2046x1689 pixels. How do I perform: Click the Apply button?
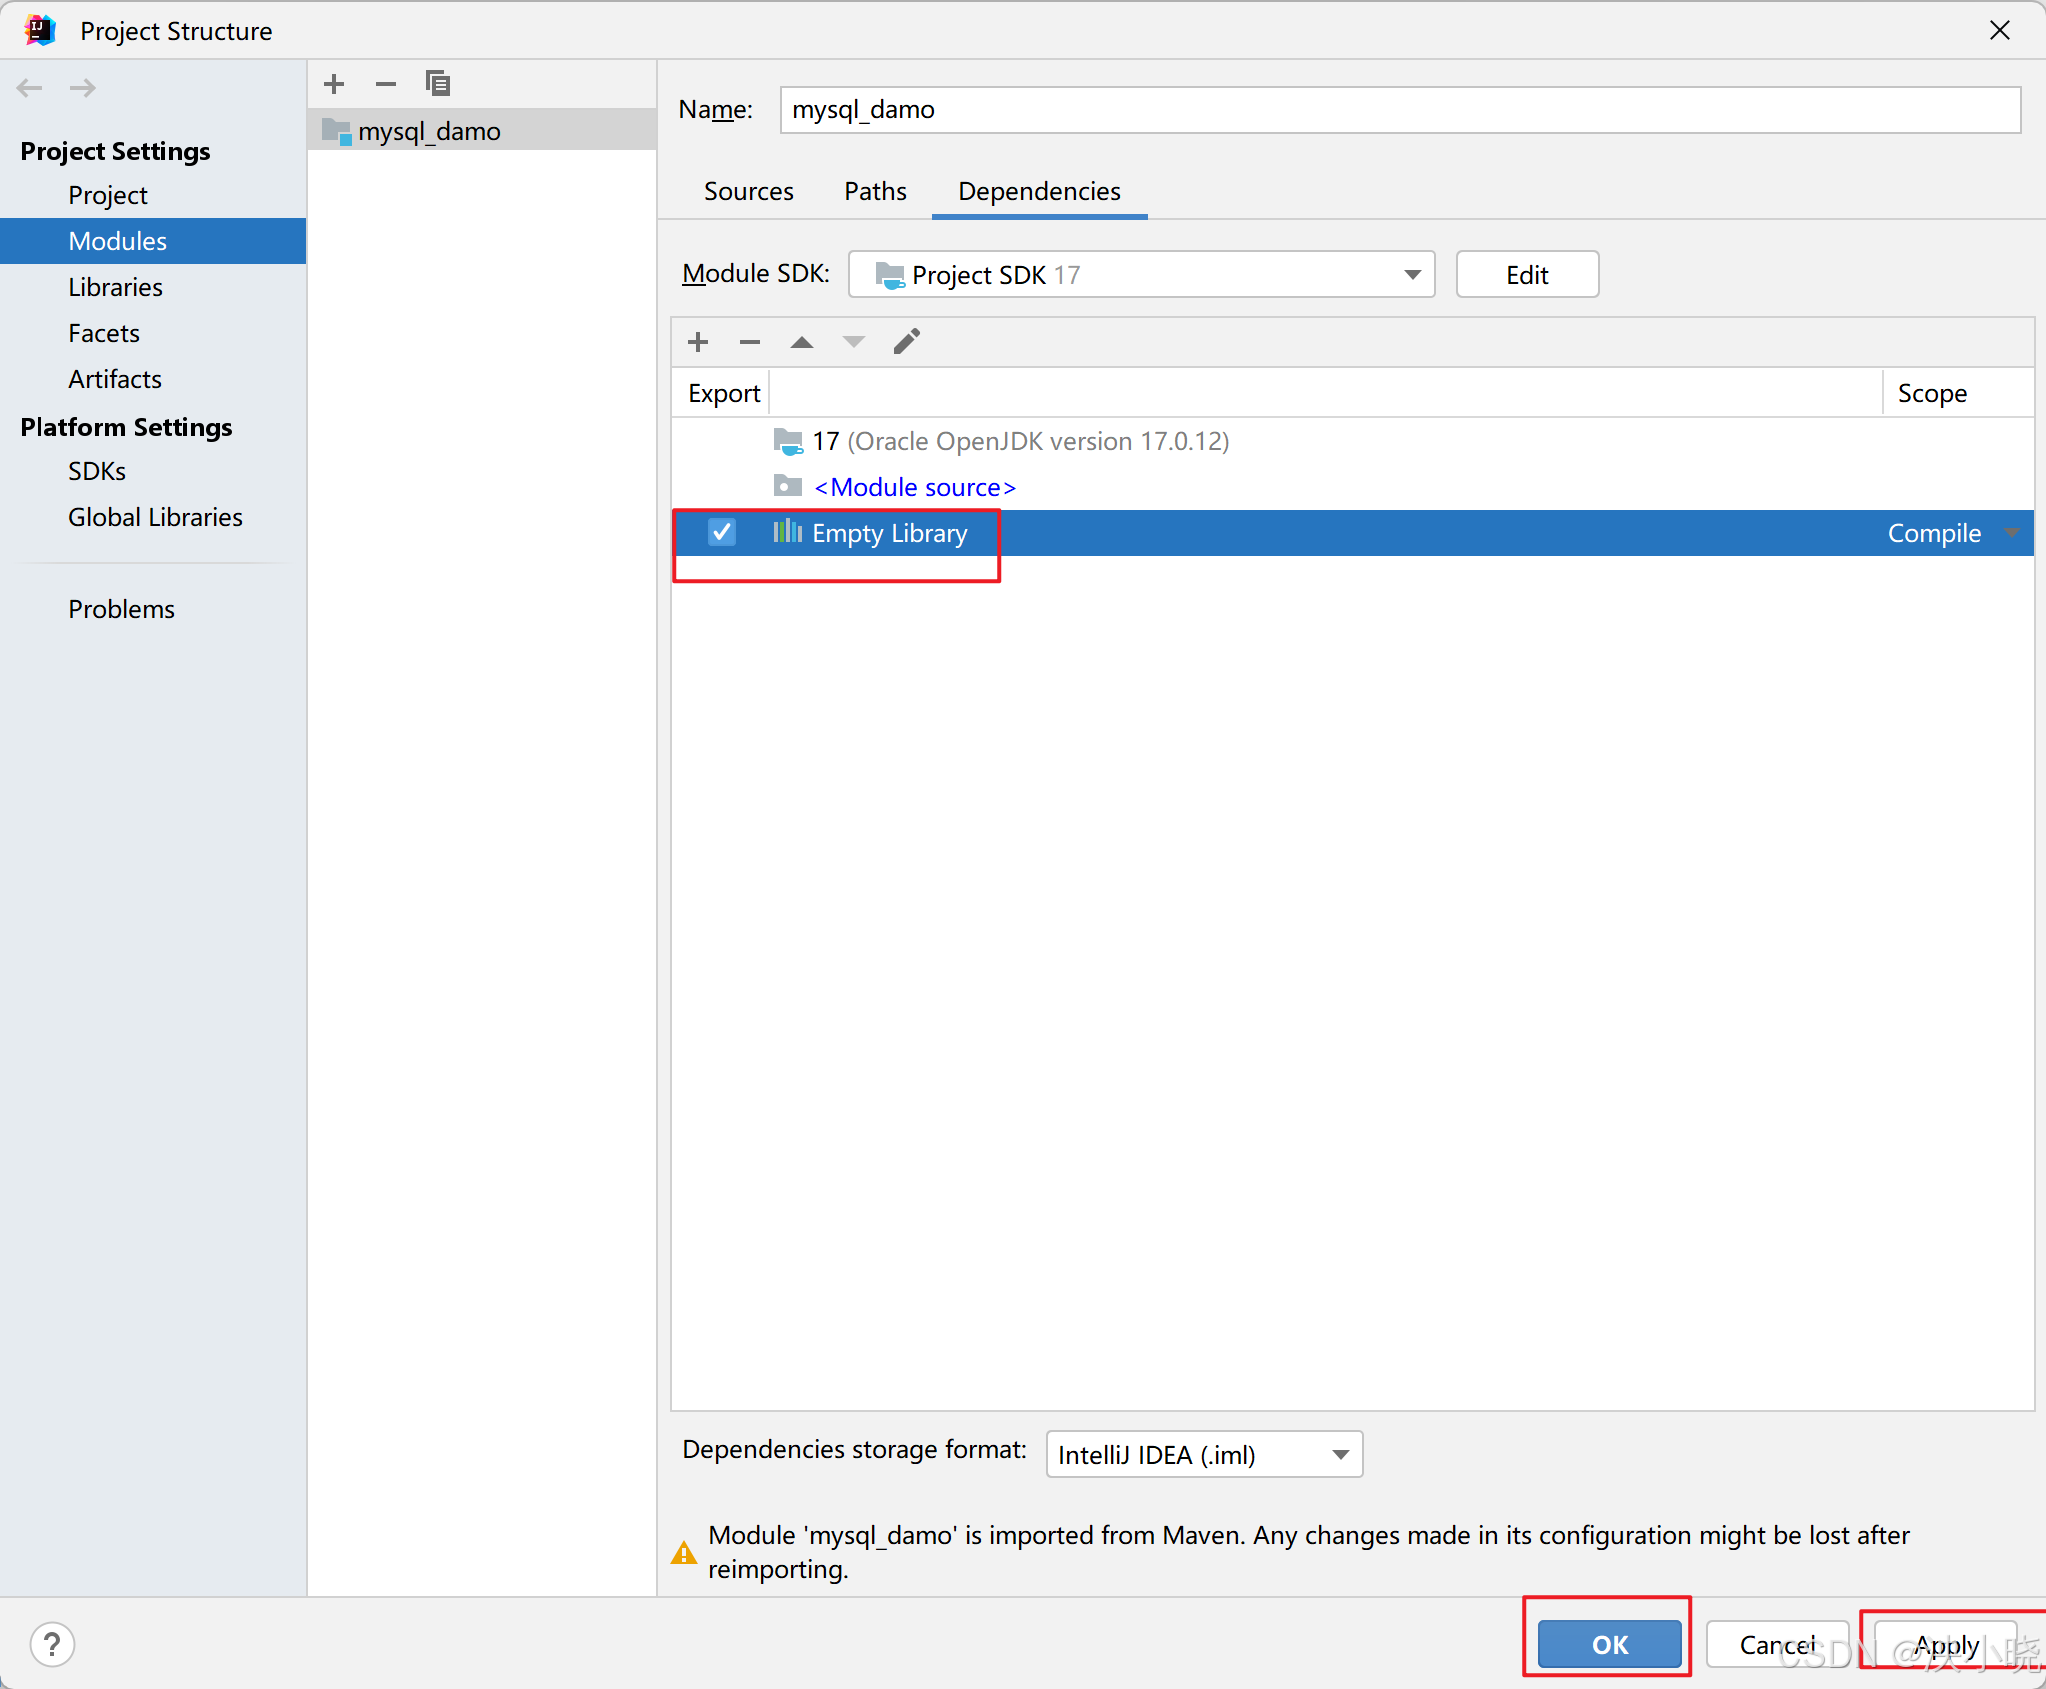pyautogui.click(x=1944, y=1643)
